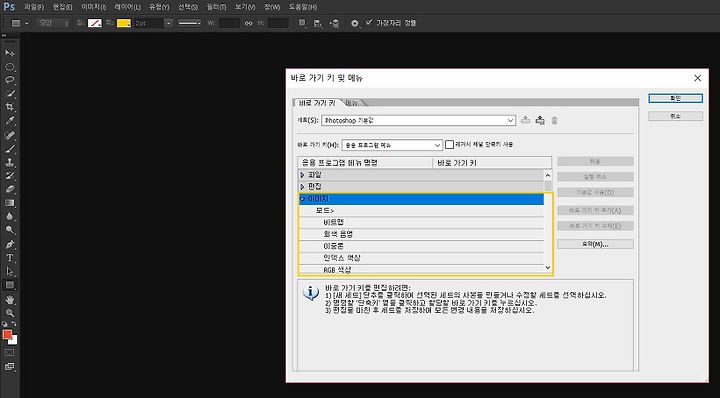This screenshot has height=398, width=720.
Task: Select the Move tool
Action: 10,53
